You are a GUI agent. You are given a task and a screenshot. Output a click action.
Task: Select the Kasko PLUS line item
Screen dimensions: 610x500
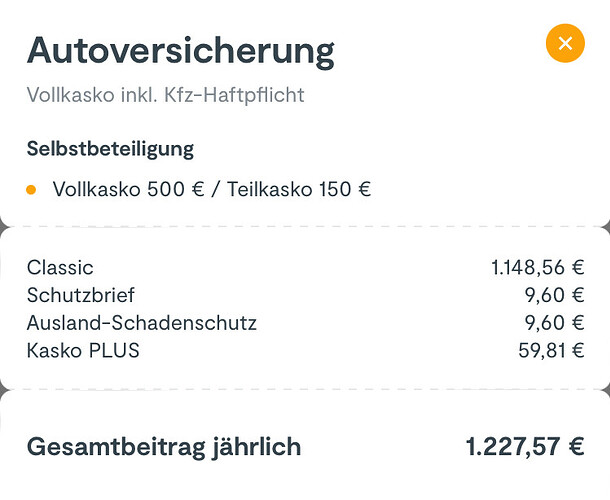[83, 351]
